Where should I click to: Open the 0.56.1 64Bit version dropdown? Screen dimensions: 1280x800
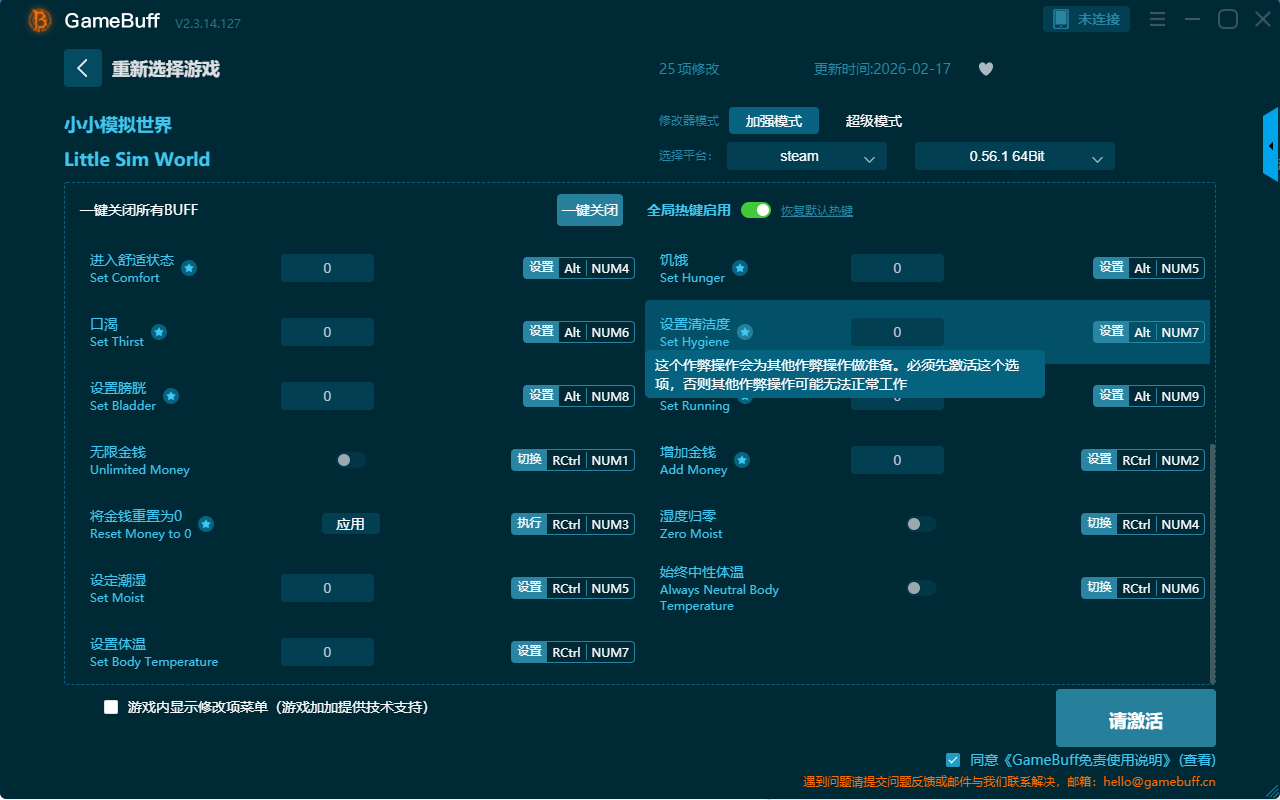[1014, 157]
